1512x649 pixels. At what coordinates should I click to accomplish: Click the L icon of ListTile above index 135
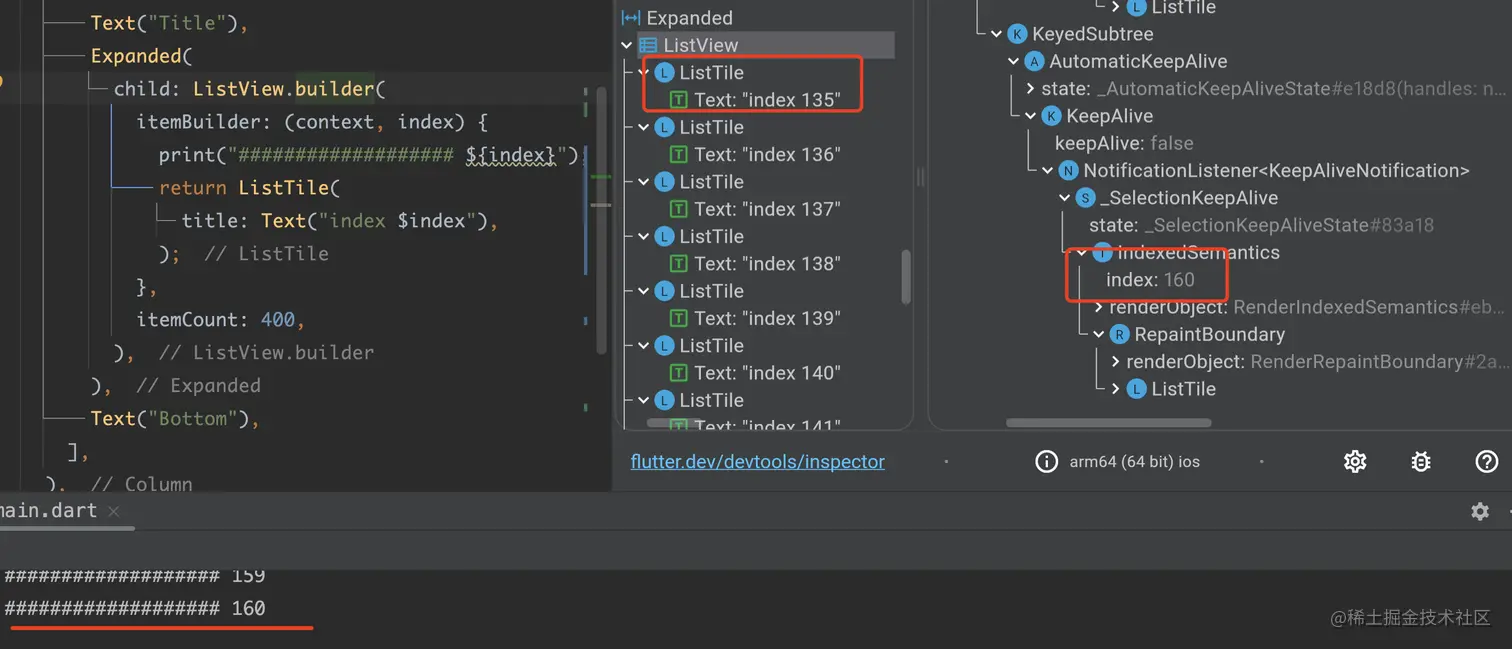pyautogui.click(x=665, y=72)
